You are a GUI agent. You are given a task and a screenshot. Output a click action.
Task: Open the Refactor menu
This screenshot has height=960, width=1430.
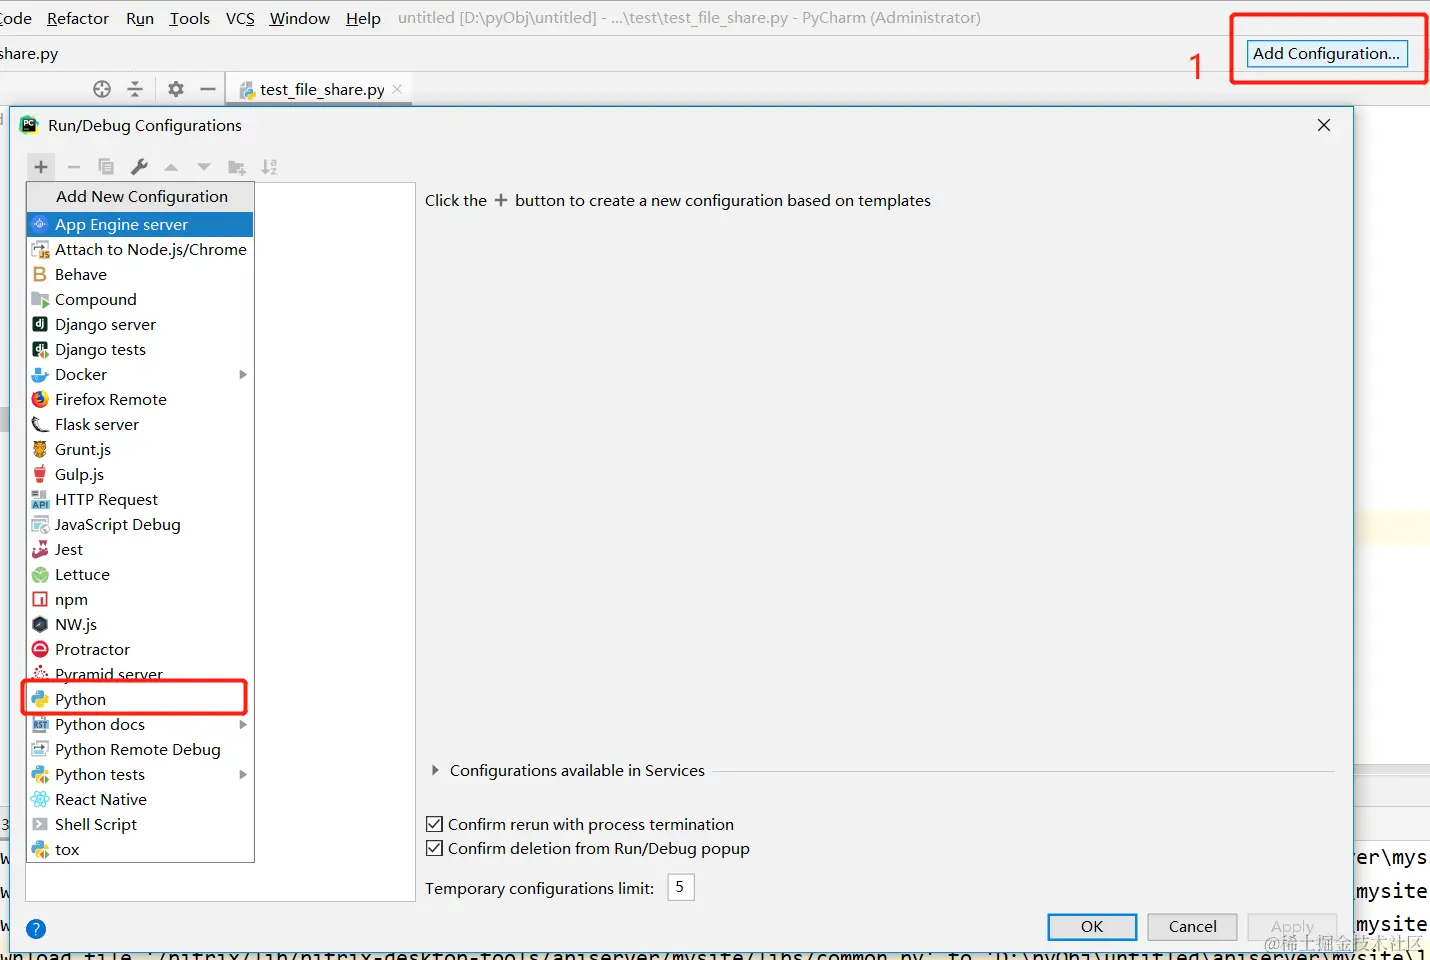78,18
